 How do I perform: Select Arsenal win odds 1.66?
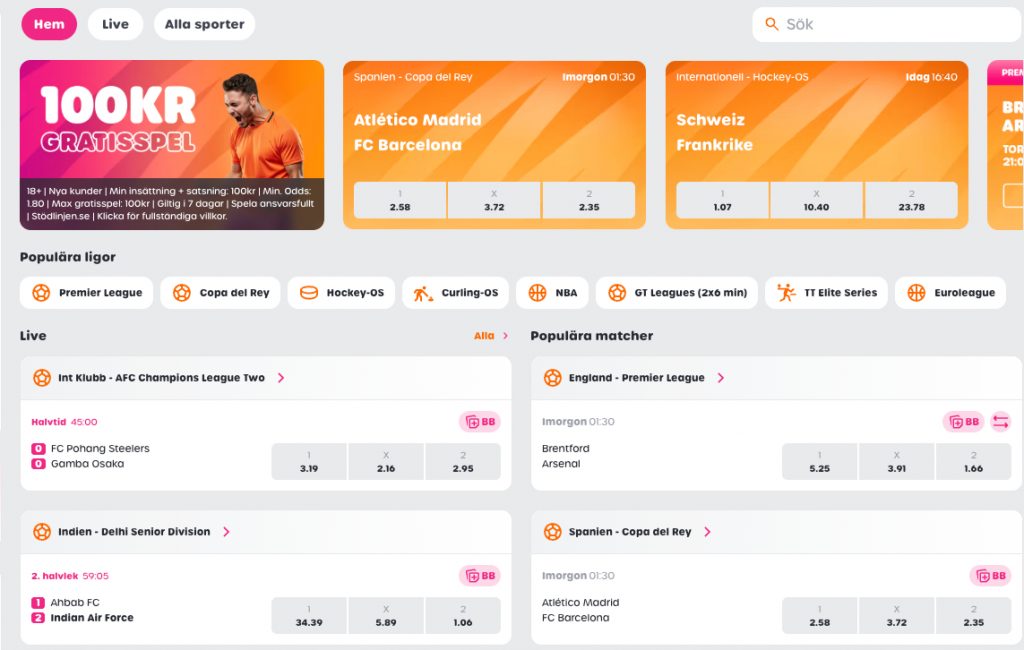(973, 461)
